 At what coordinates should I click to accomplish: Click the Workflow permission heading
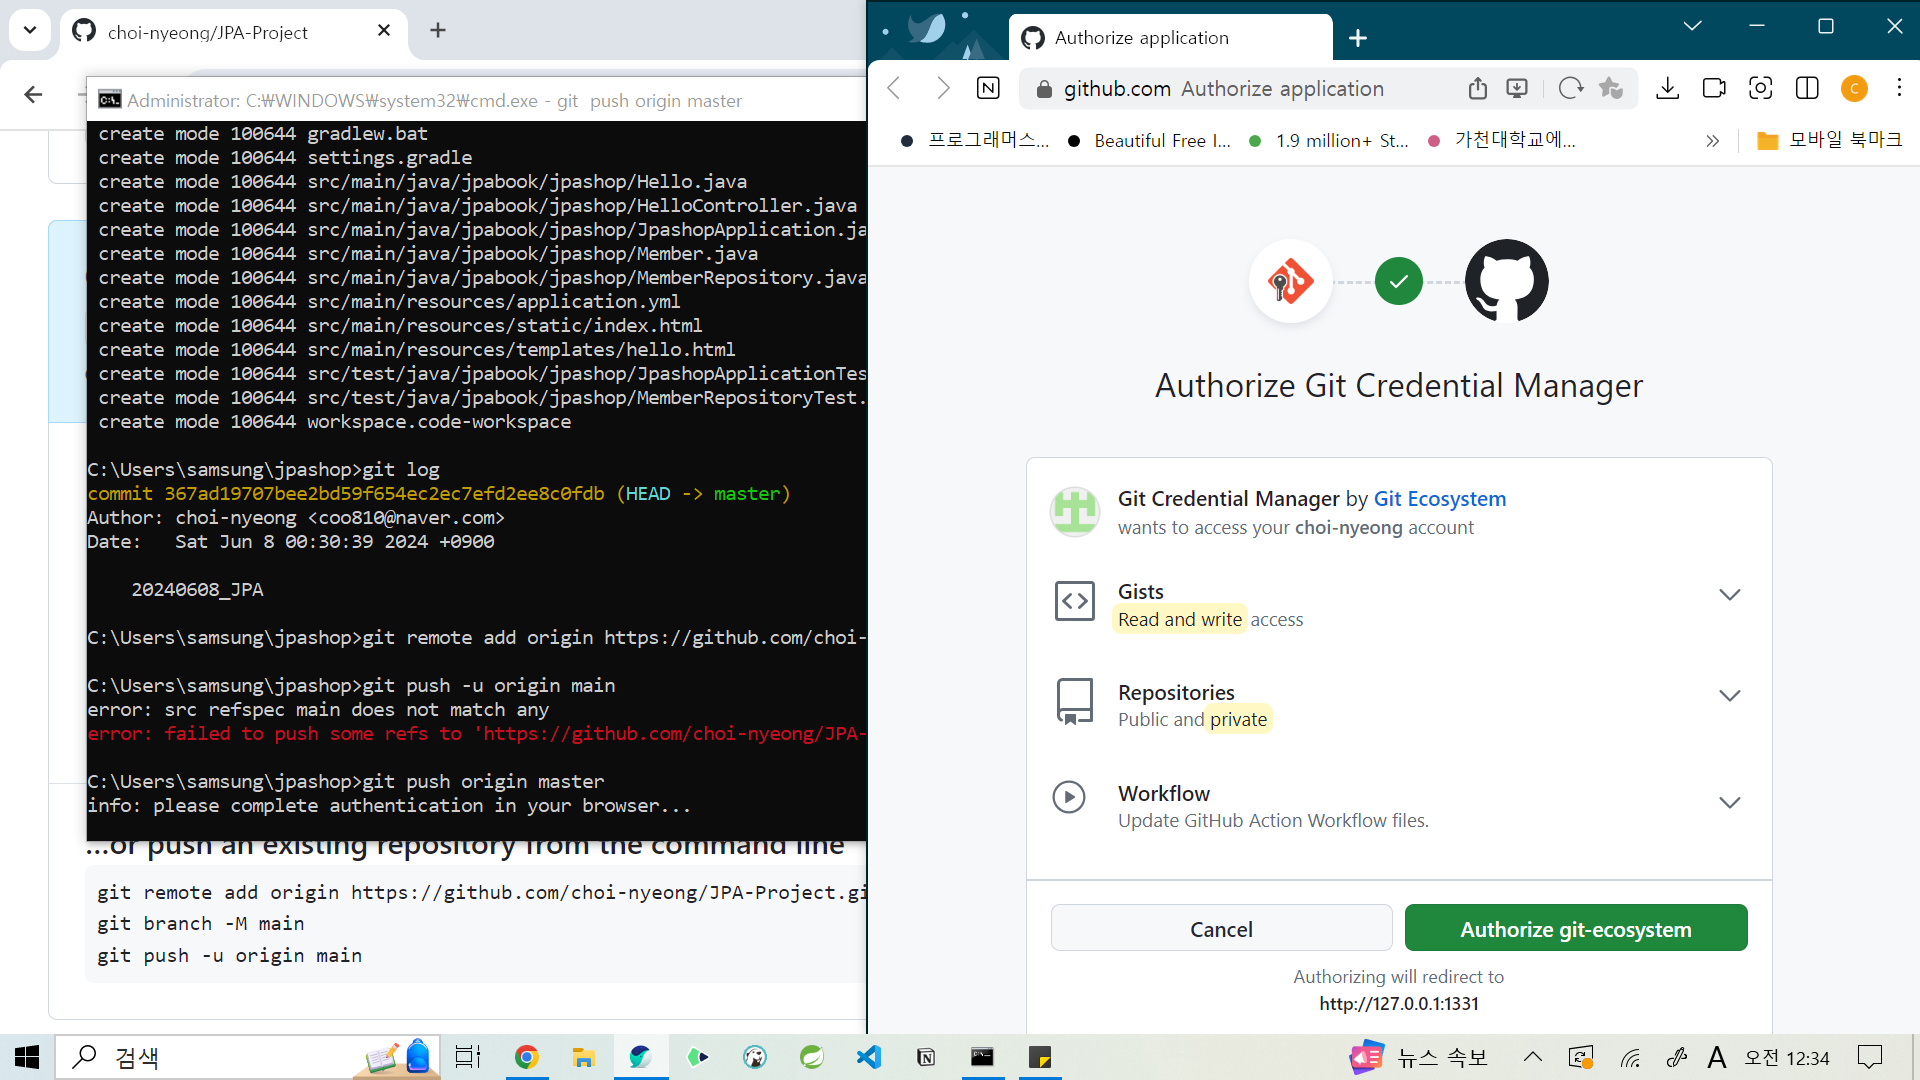coord(1164,794)
